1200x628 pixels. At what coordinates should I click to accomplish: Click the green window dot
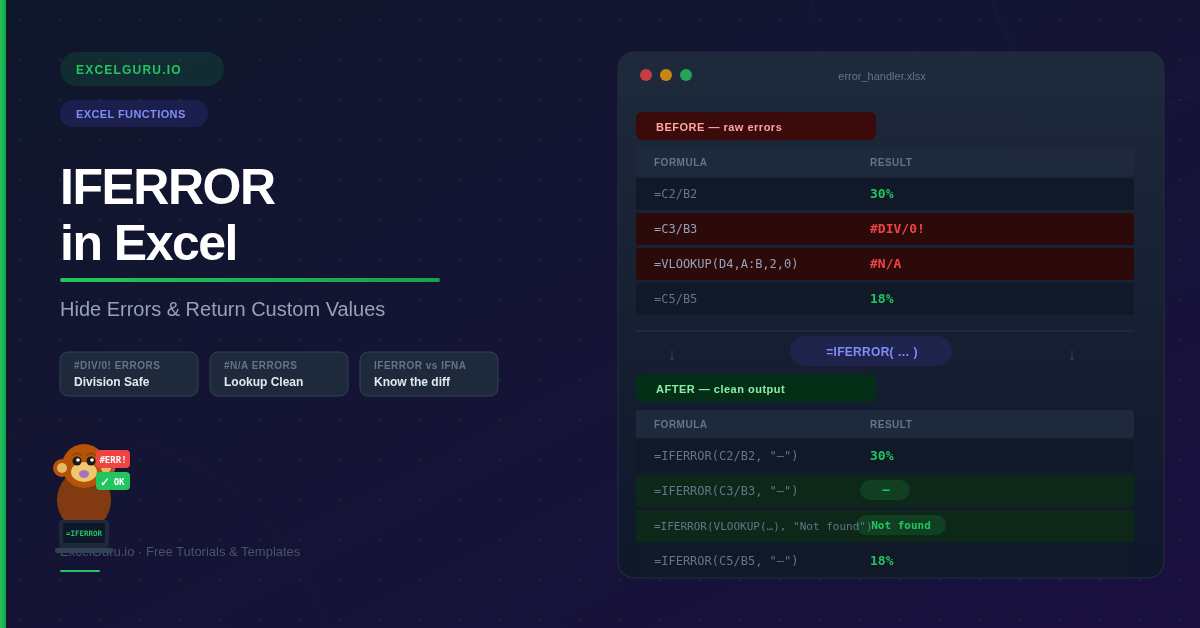click(x=686, y=75)
